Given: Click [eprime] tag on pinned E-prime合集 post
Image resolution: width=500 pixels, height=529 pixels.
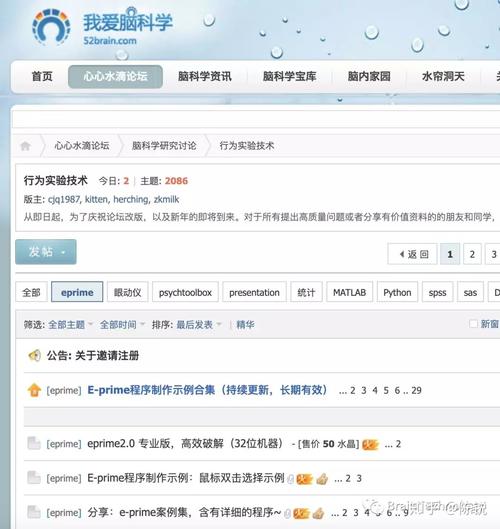Looking at the screenshot, I should point(64,390).
